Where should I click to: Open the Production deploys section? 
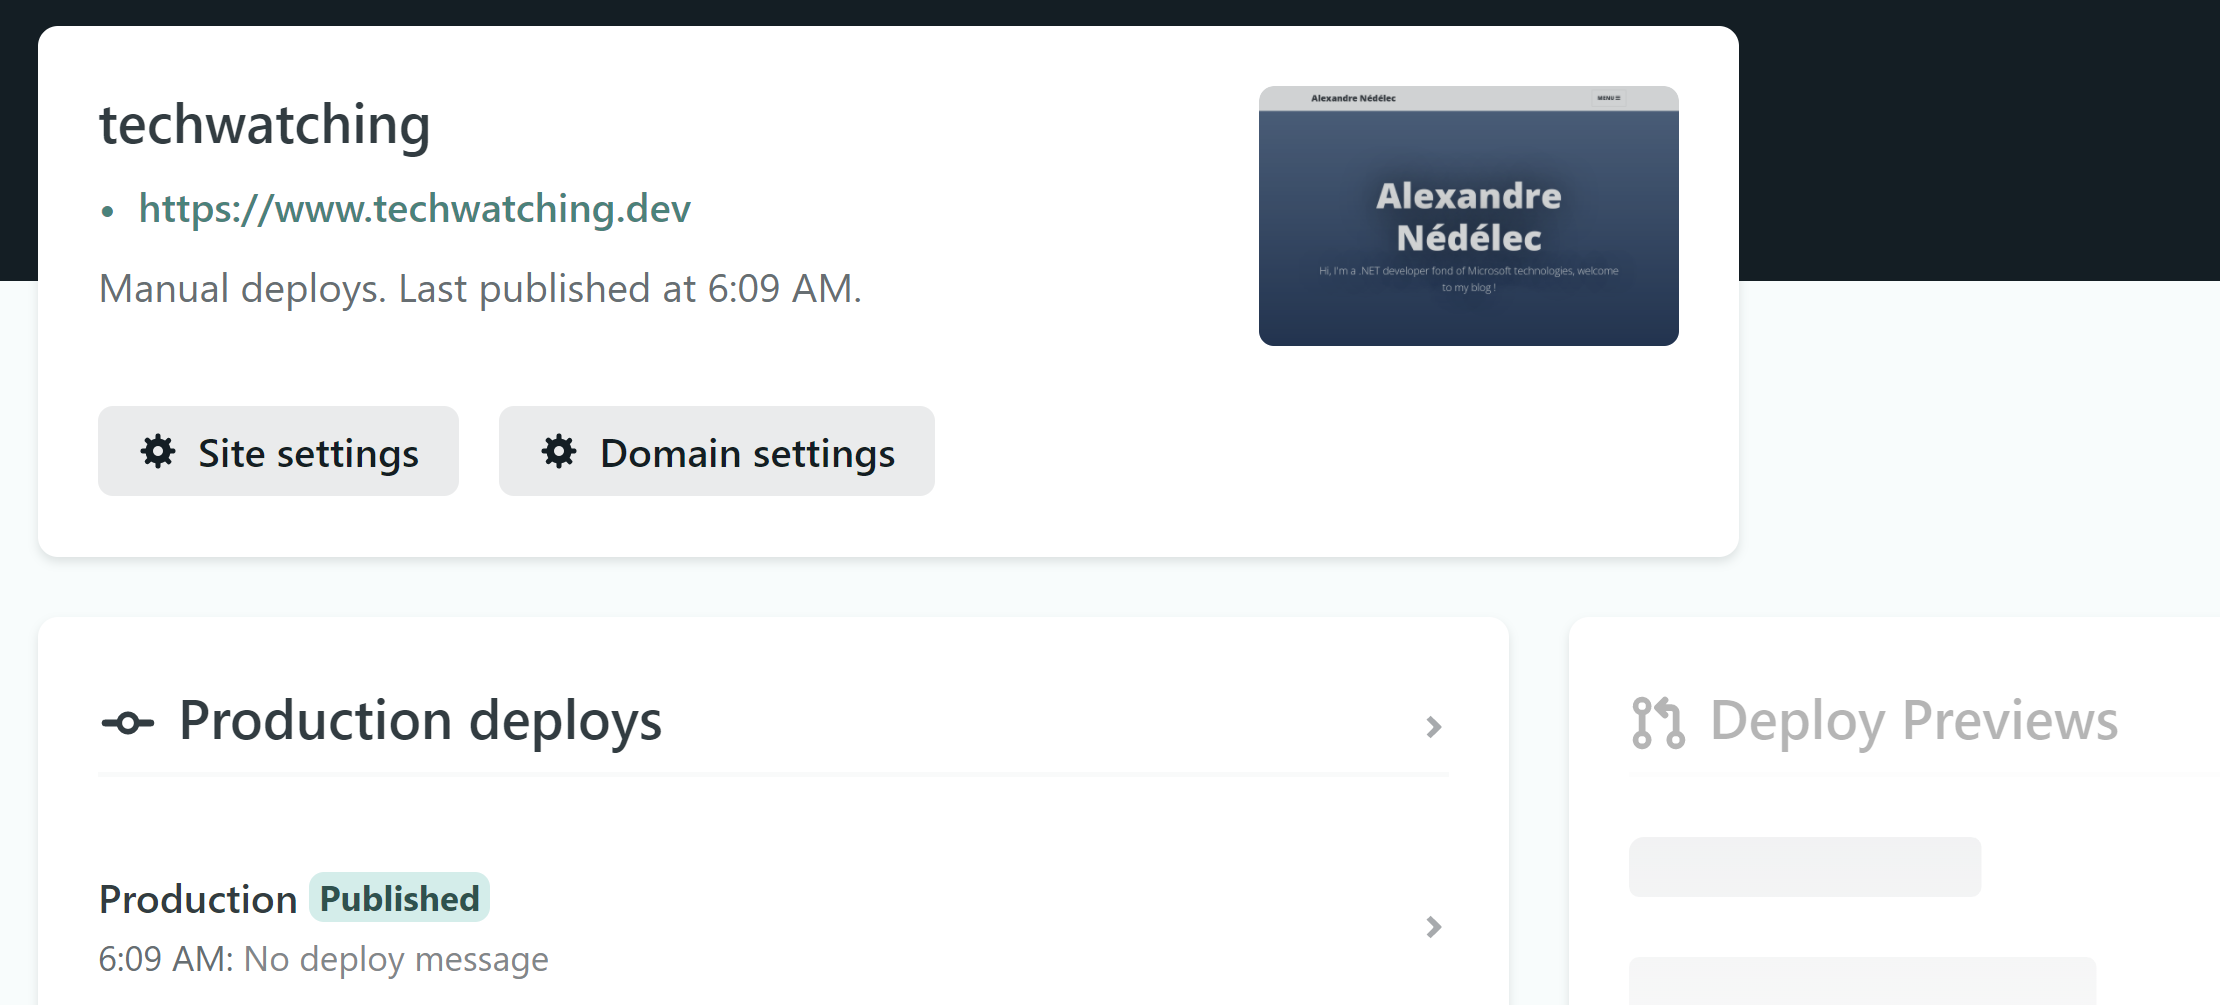point(418,721)
